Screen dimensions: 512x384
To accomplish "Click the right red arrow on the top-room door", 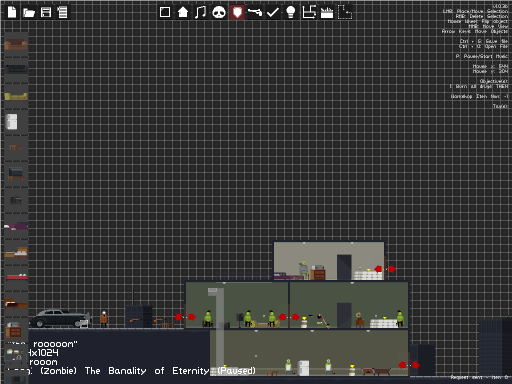I will [392, 269].
